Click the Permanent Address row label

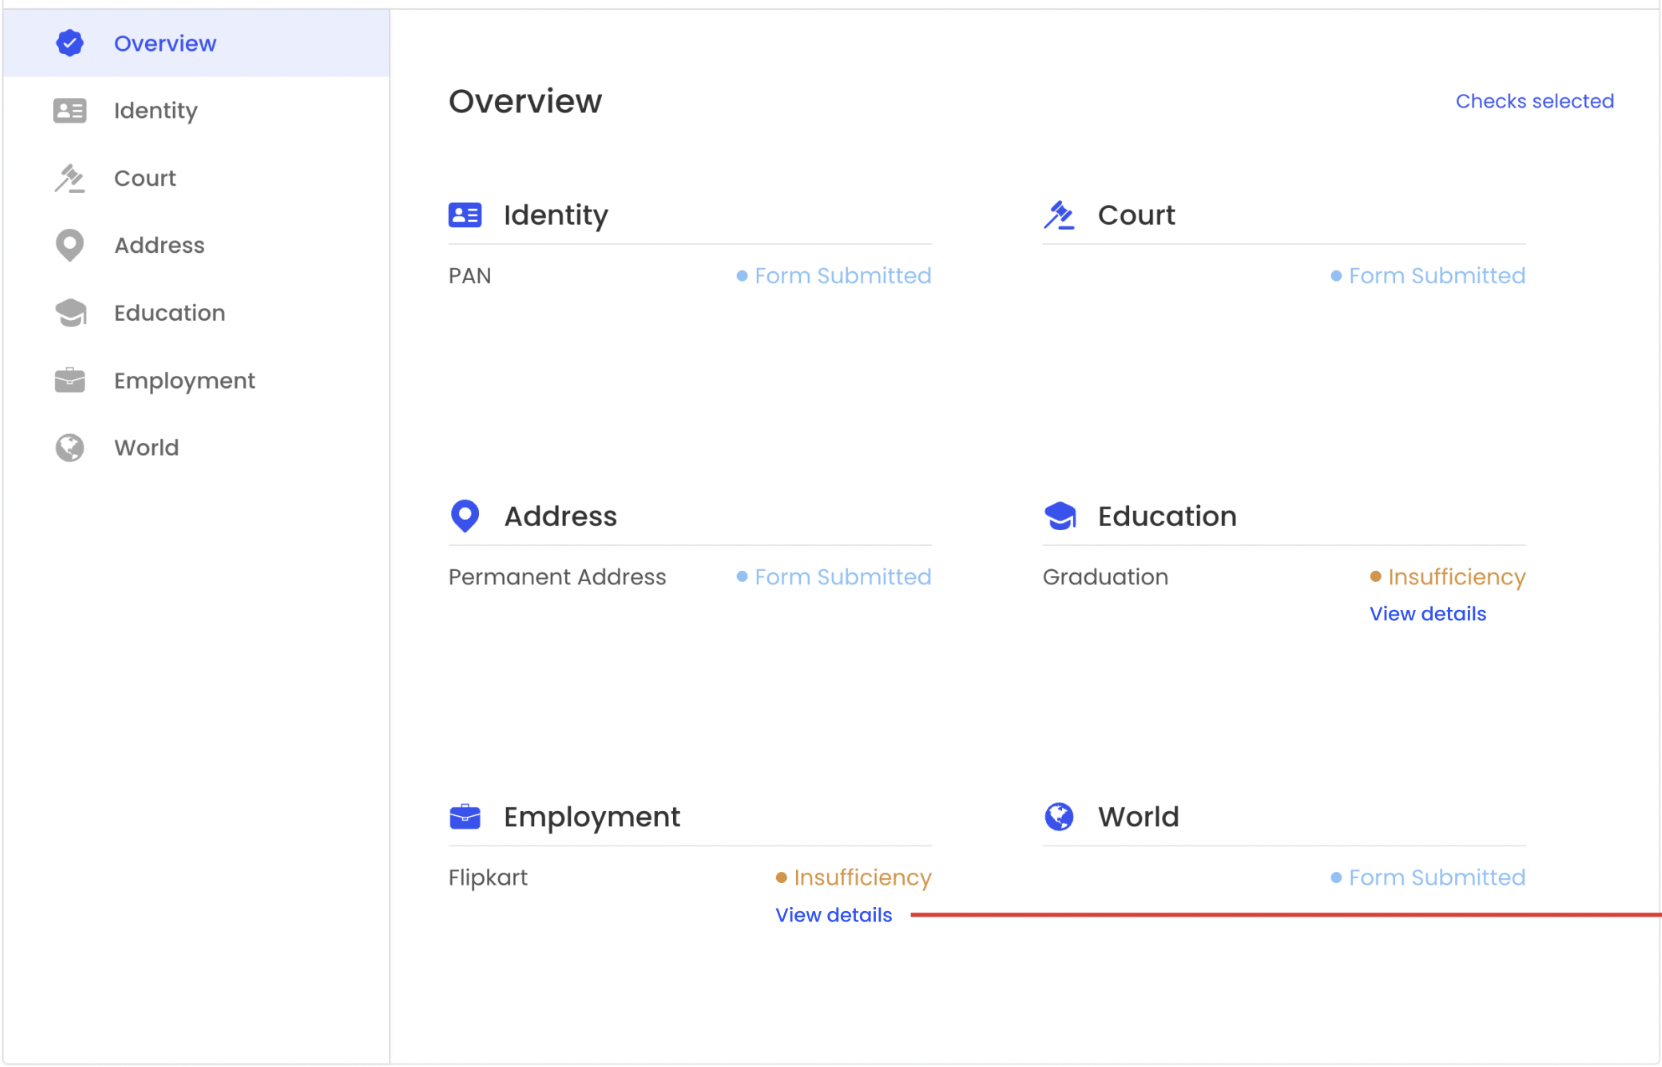pos(557,577)
